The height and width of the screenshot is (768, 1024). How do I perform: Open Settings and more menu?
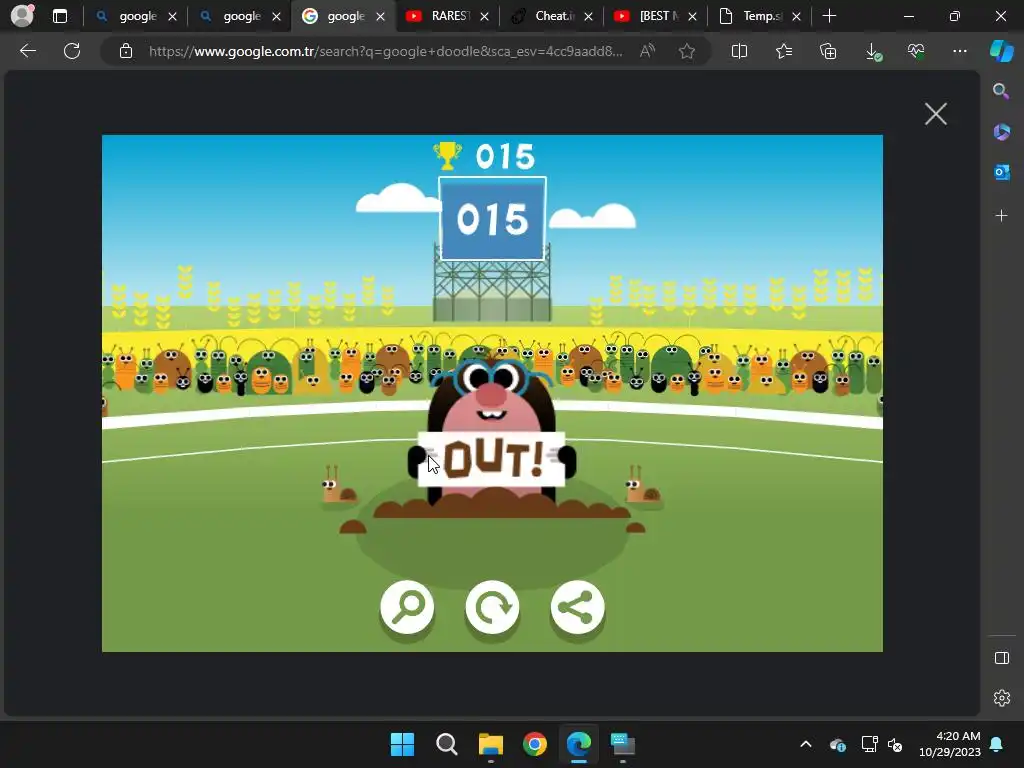960,51
